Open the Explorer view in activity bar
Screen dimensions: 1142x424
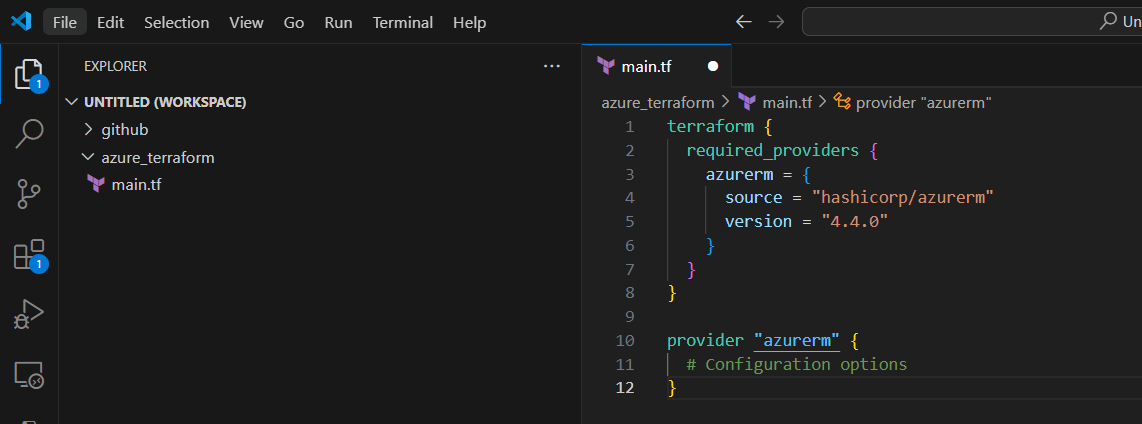[x=29, y=74]
